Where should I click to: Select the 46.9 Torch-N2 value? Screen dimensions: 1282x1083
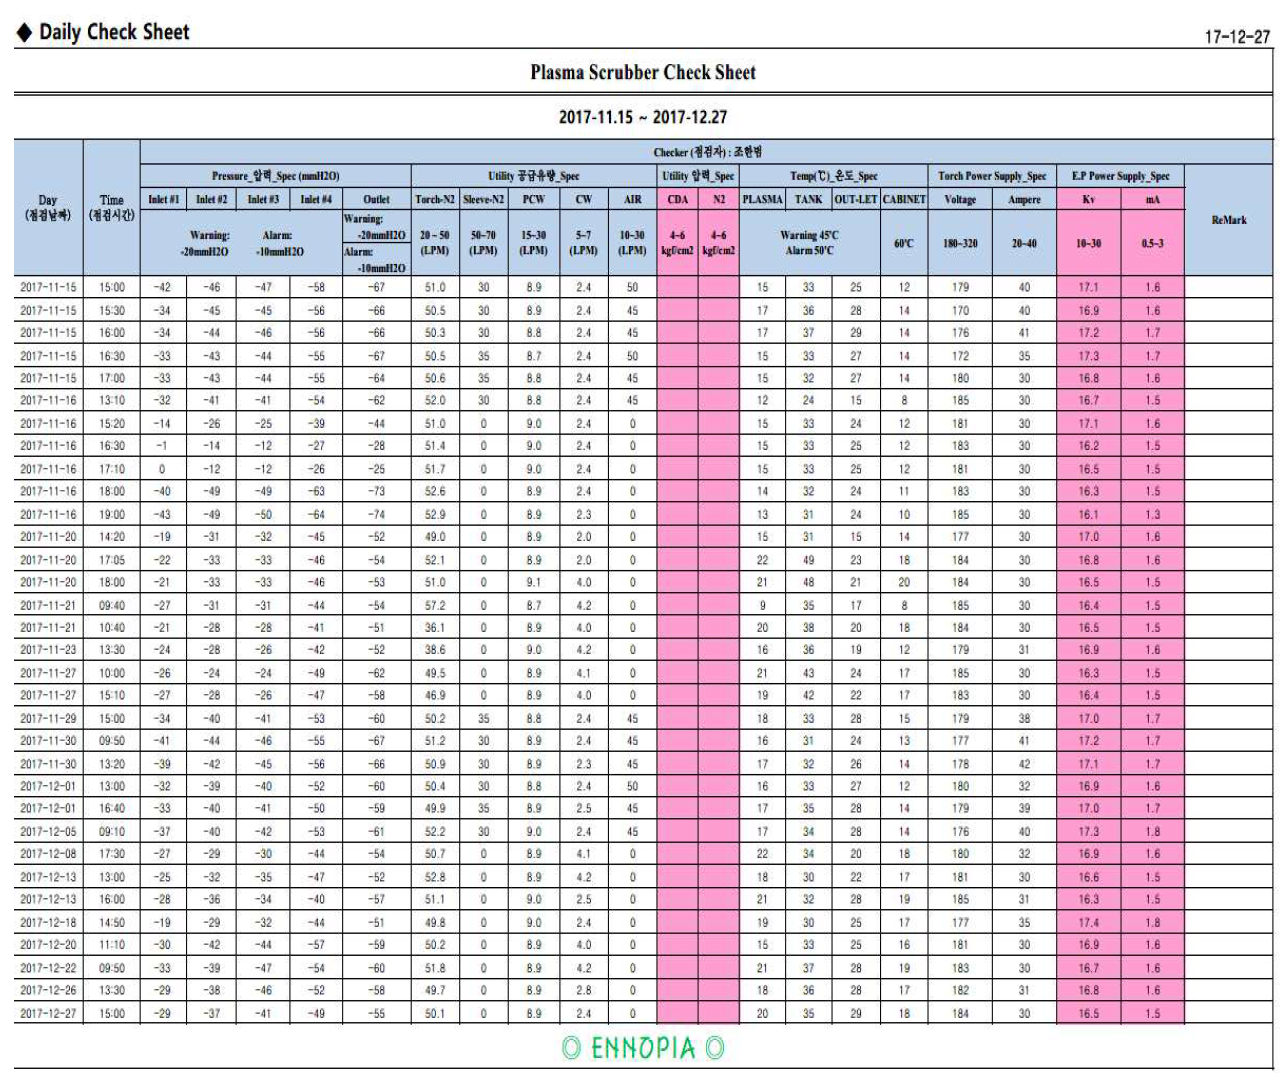435,695
